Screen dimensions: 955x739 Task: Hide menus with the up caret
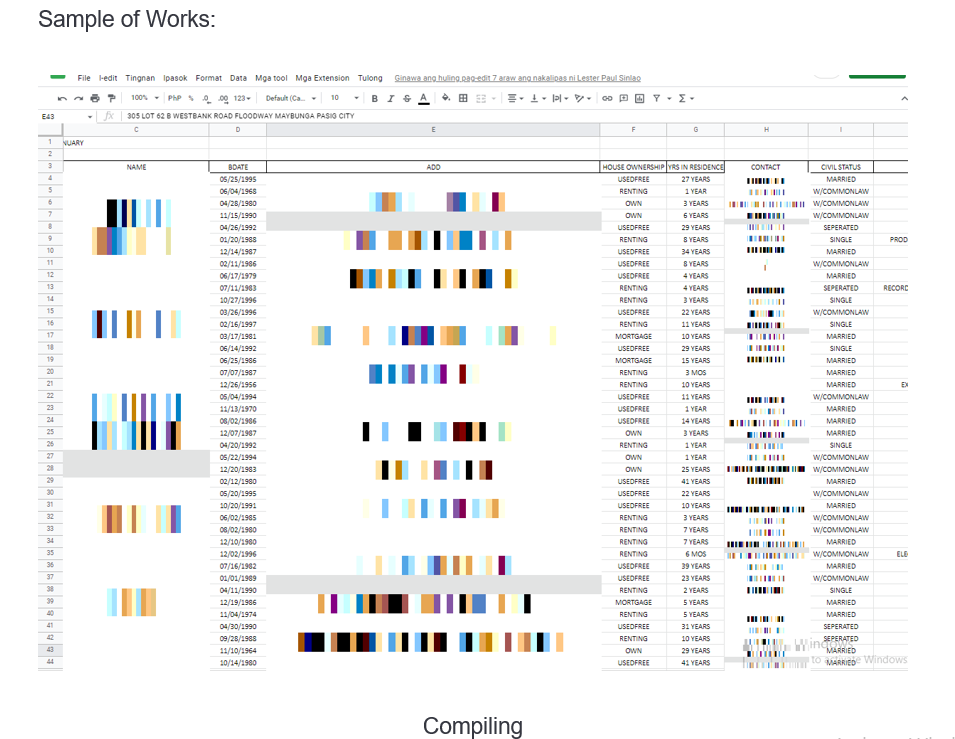click(904, 98)
